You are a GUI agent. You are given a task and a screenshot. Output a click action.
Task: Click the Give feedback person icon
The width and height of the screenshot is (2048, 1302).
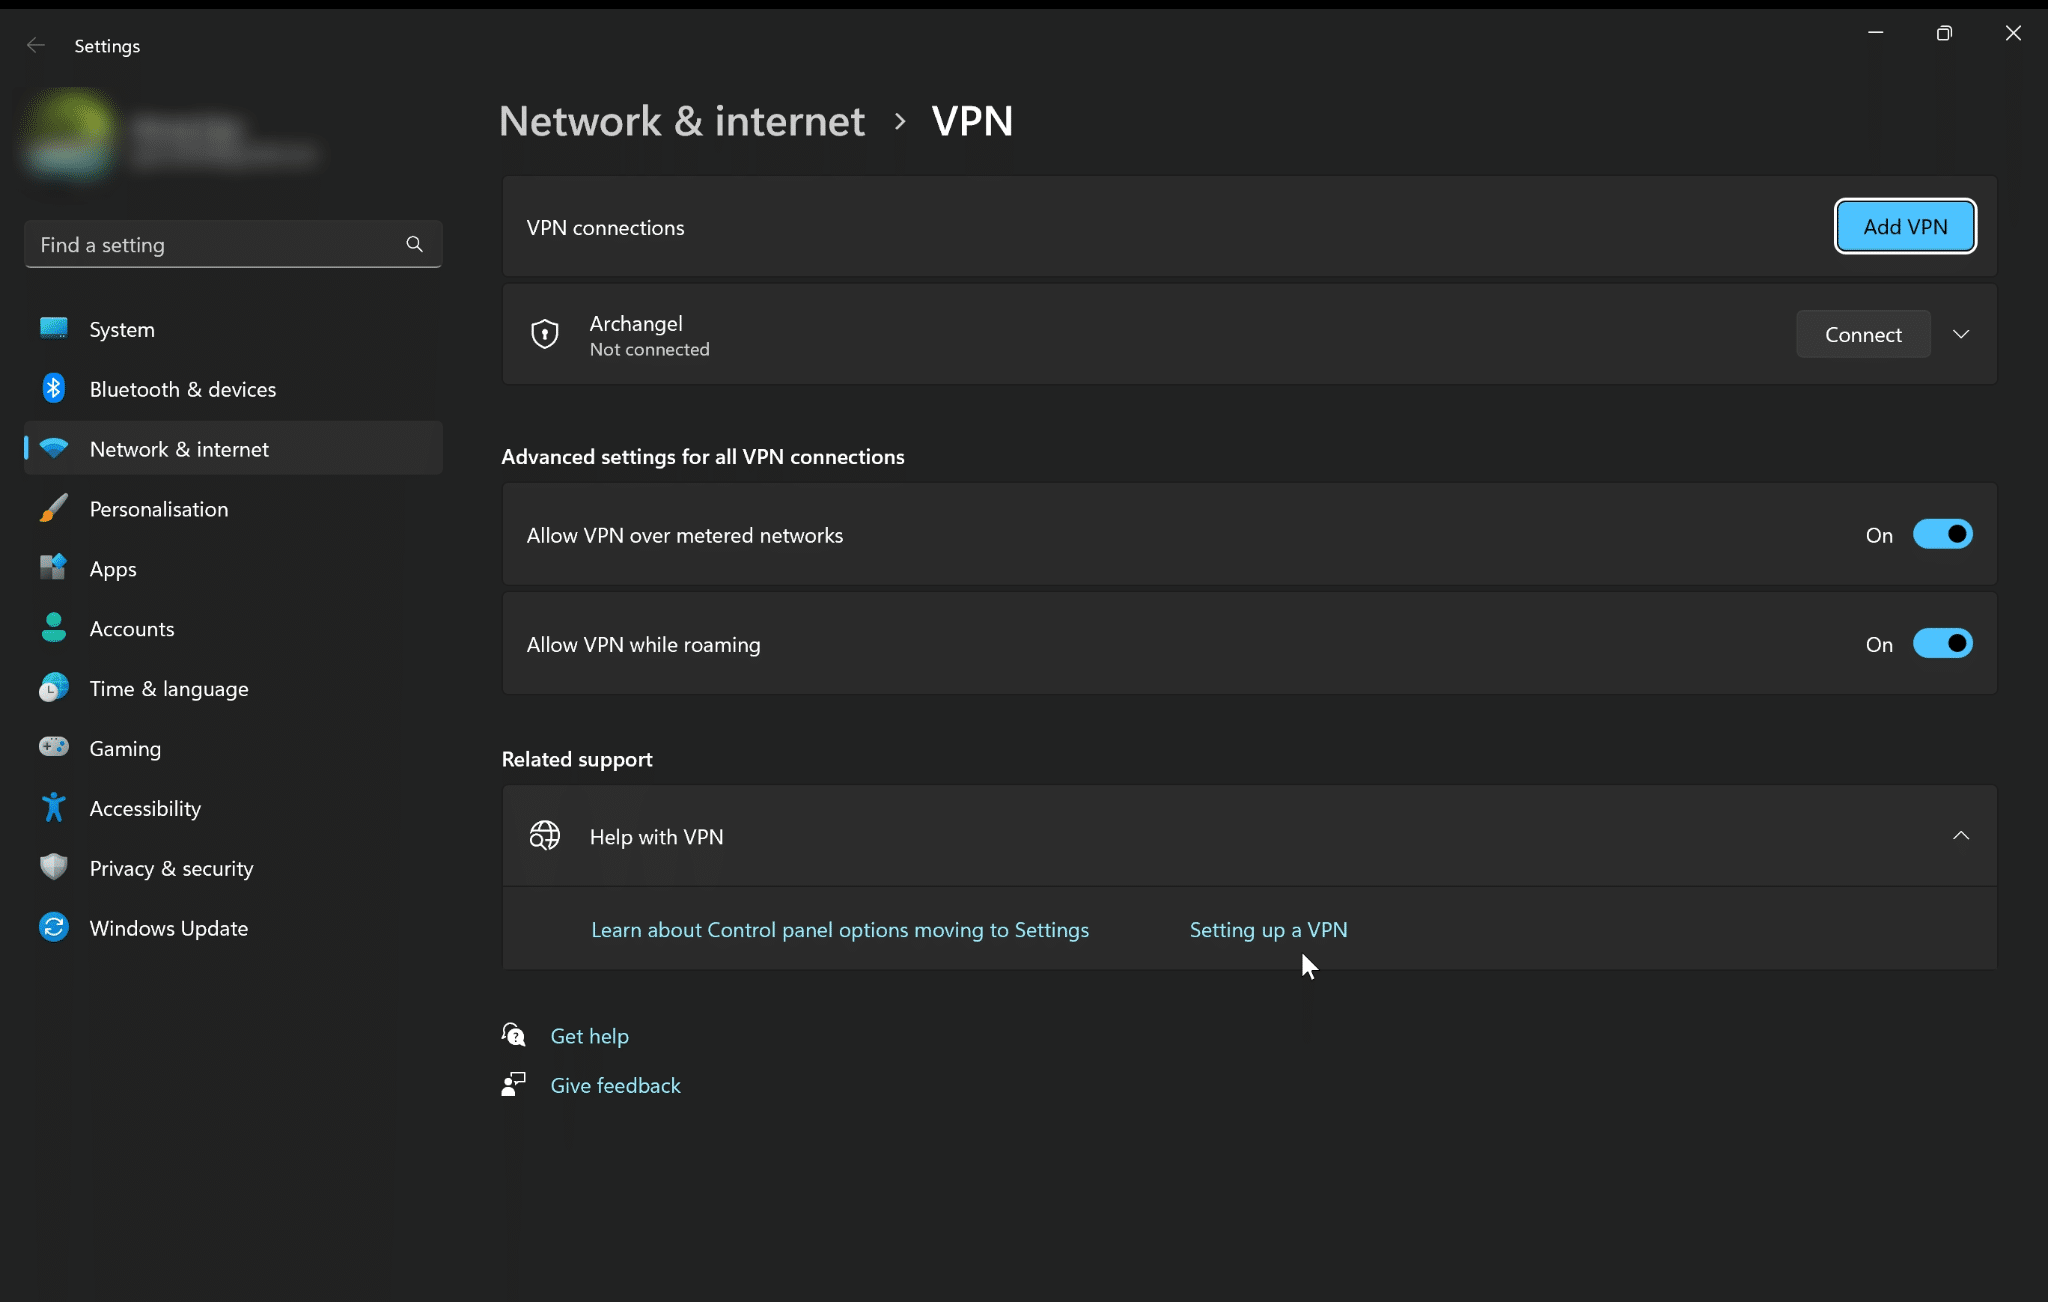514,1084
